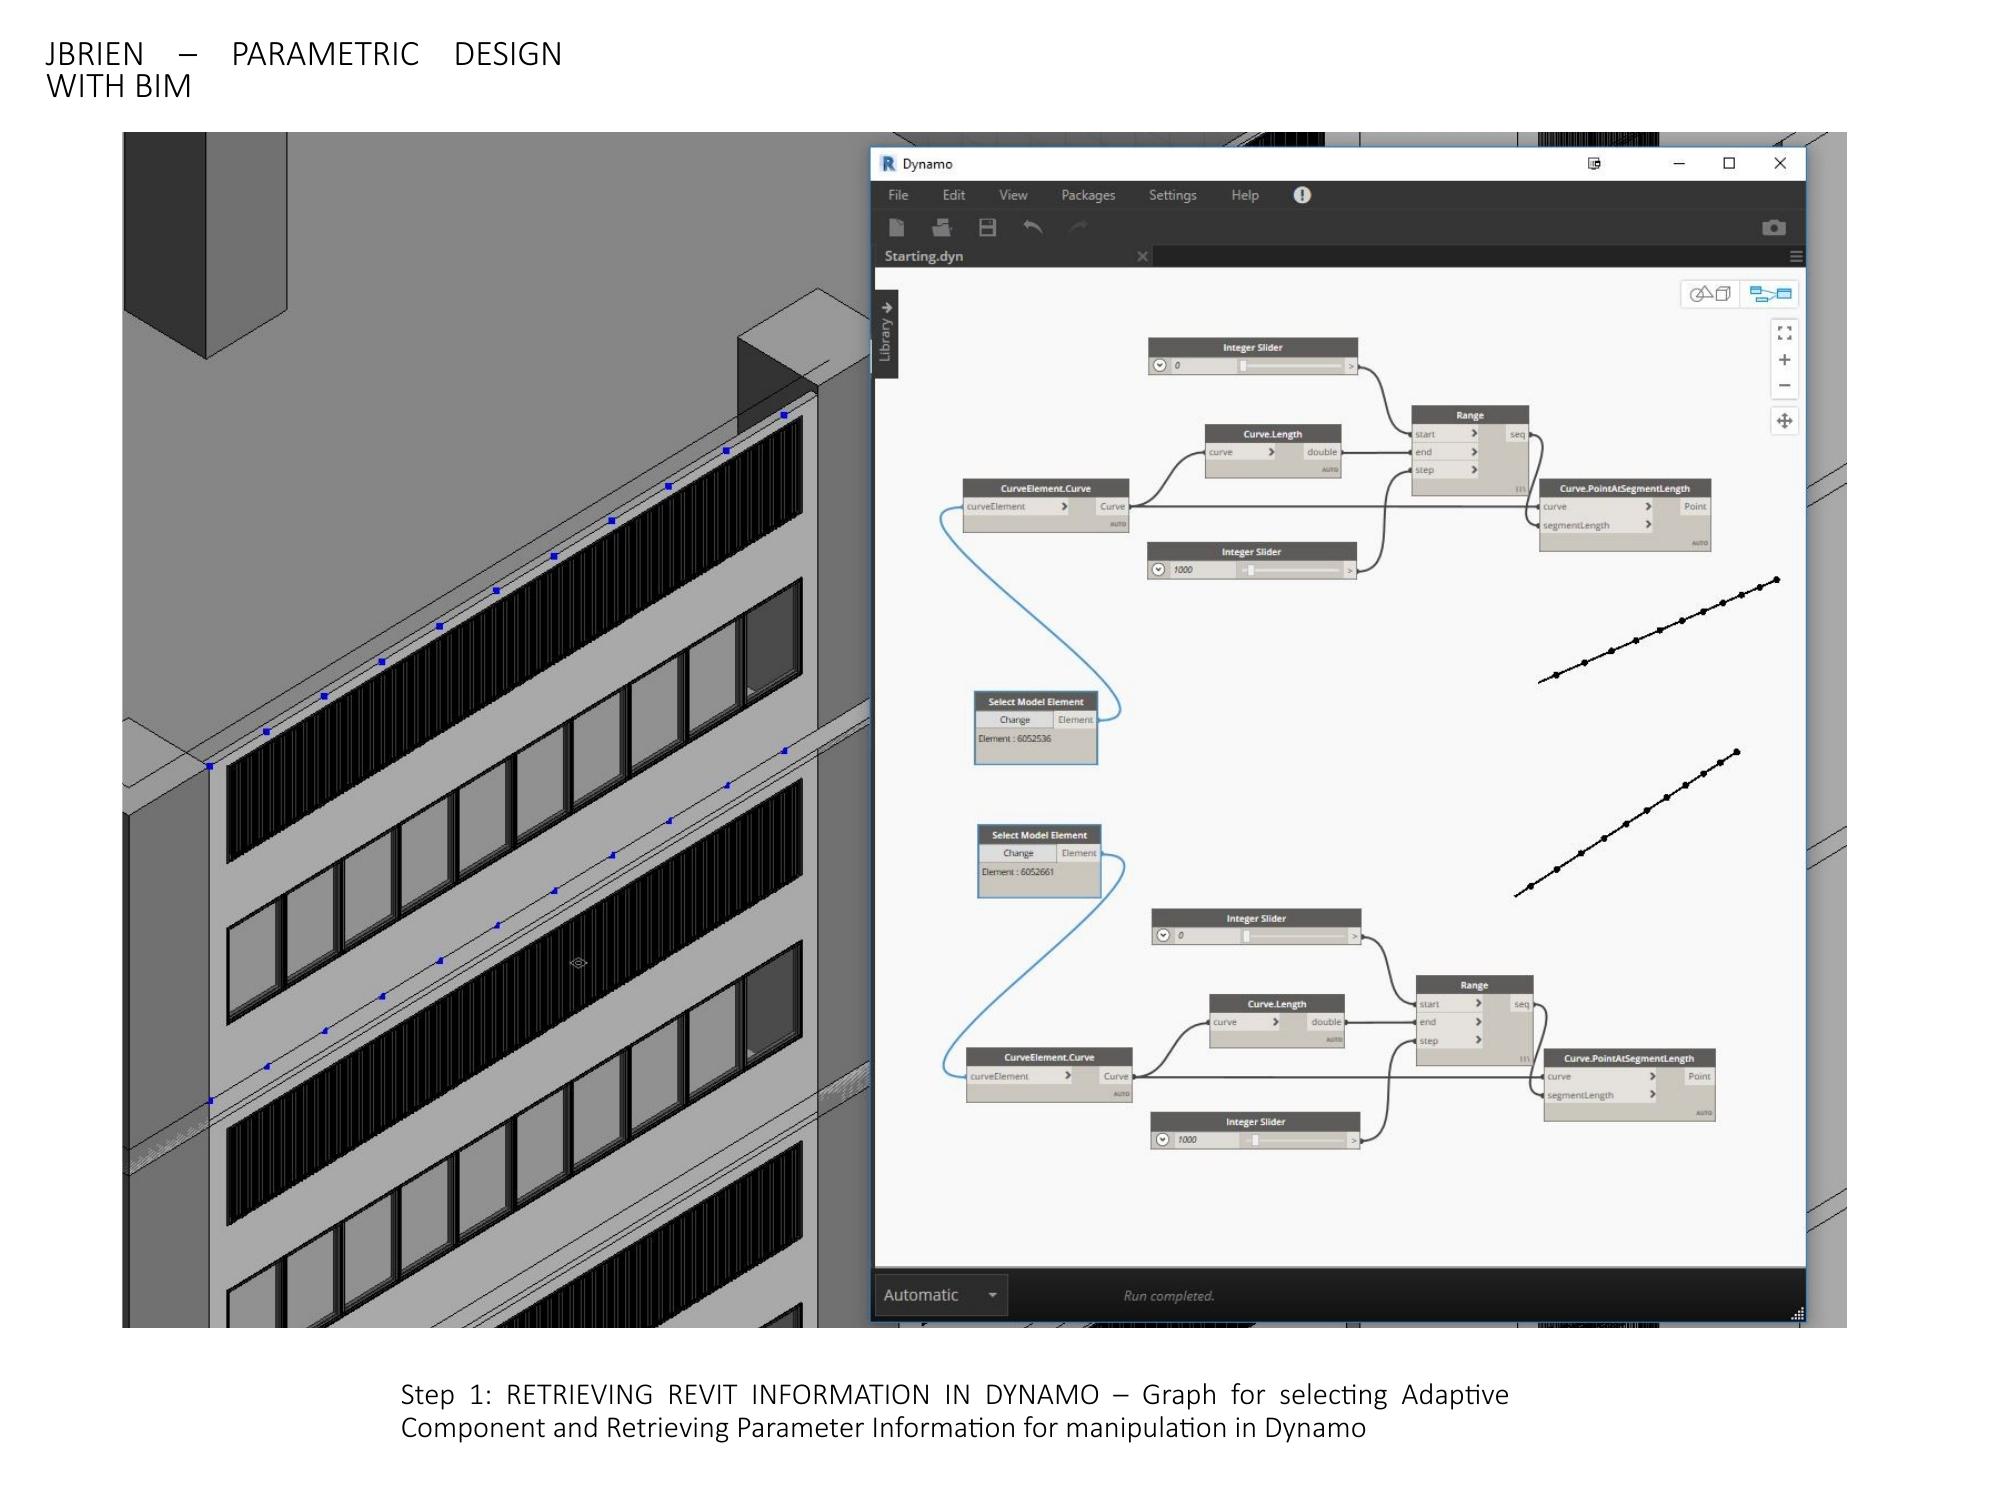Click the Open file folder icon

pos(941,228)
